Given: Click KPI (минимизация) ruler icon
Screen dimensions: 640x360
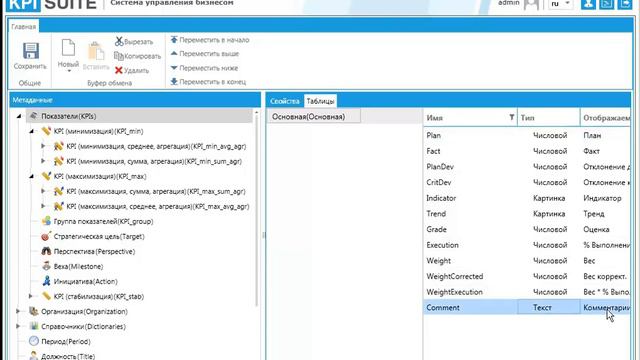Looking at the screenshot, I should click(x=46, y=131).
